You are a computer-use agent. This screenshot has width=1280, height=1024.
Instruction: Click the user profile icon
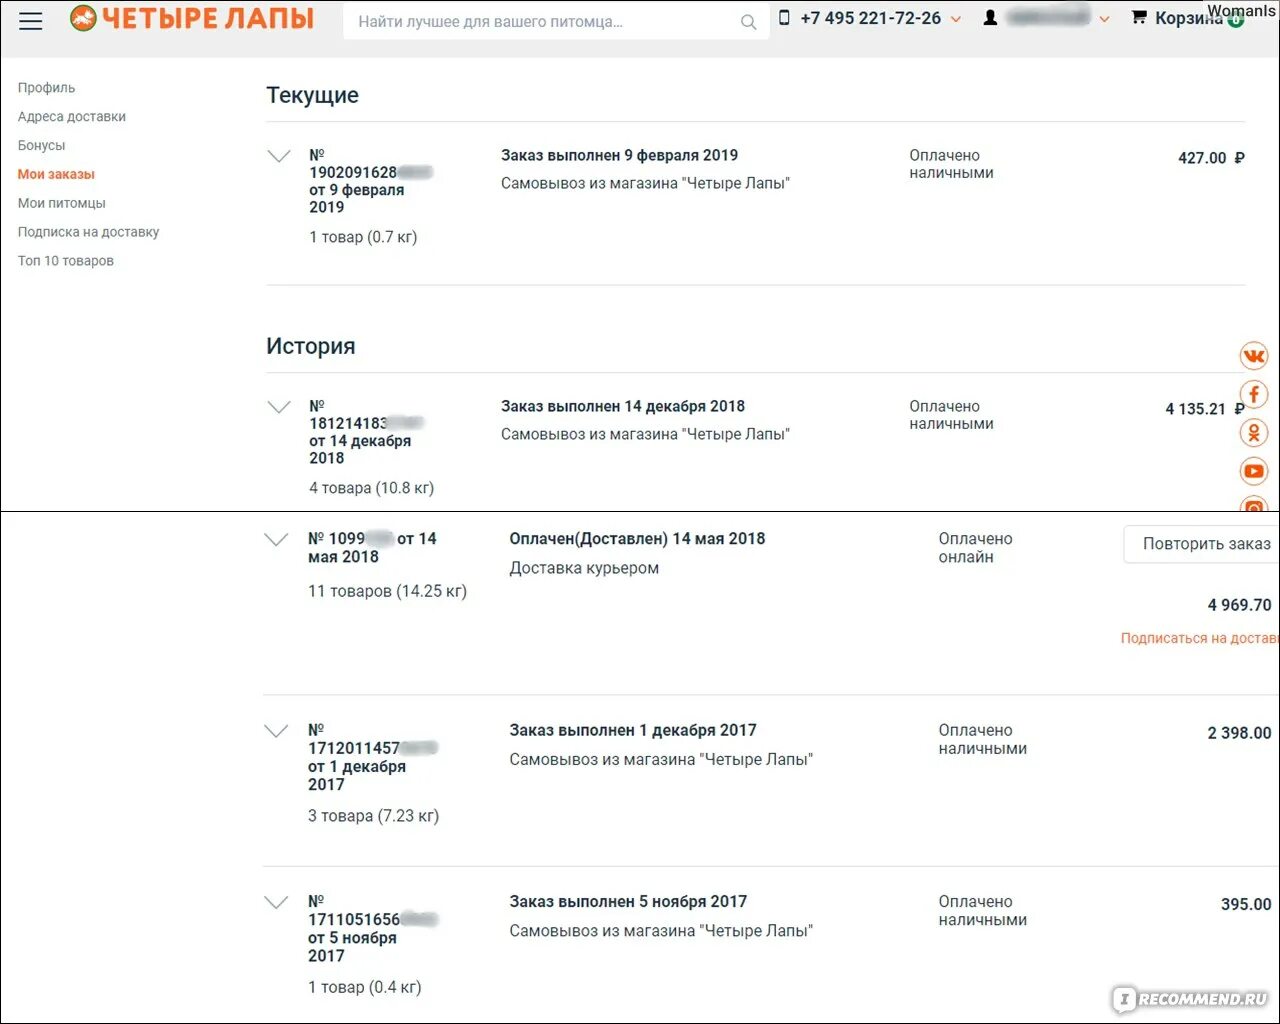(x=990, y=18)
